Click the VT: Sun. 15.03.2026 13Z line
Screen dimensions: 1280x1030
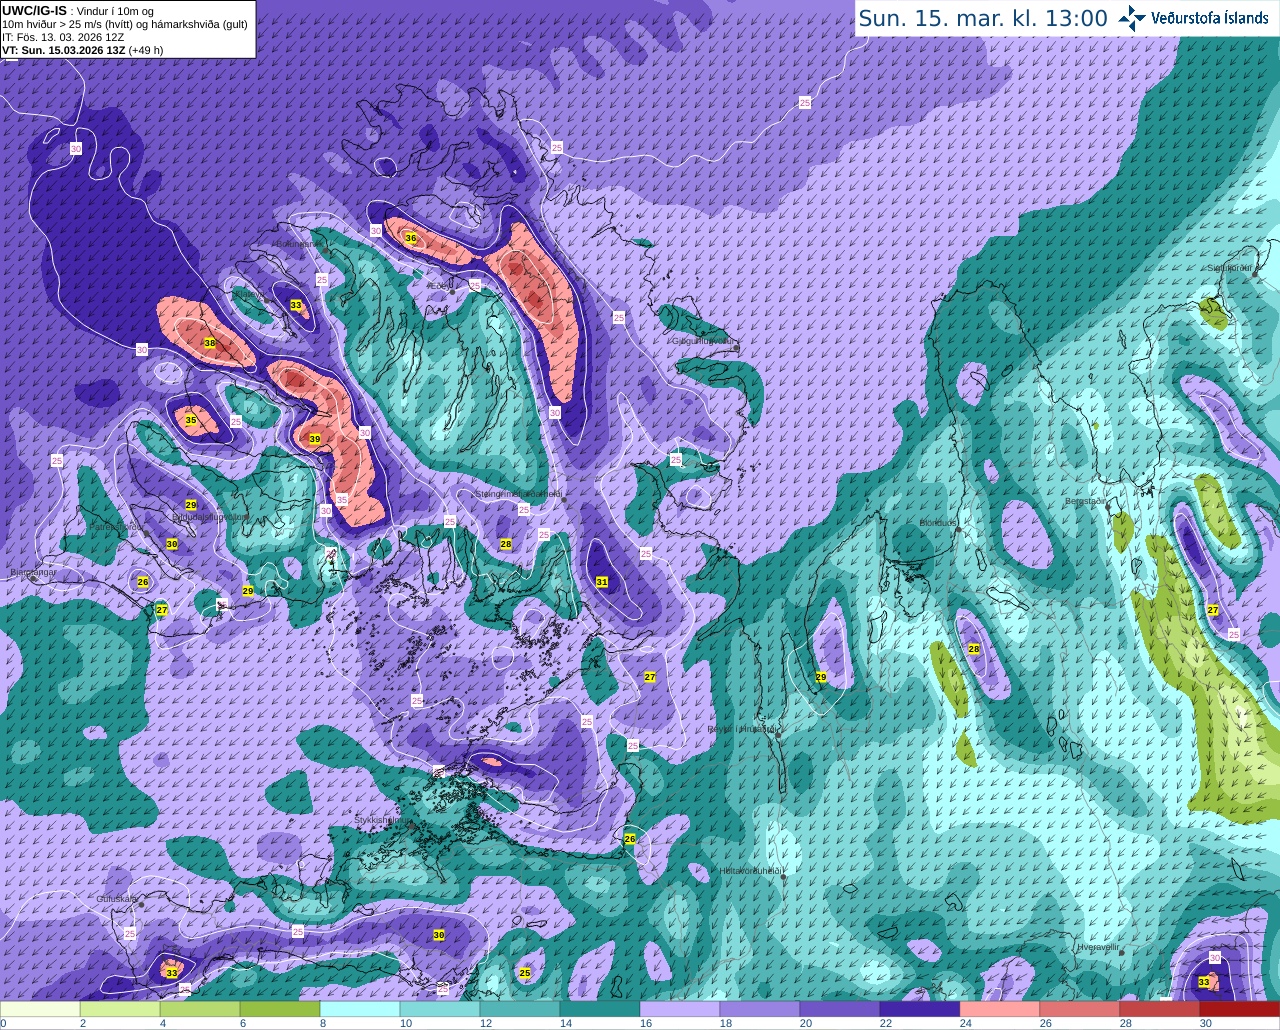point(82,50)
